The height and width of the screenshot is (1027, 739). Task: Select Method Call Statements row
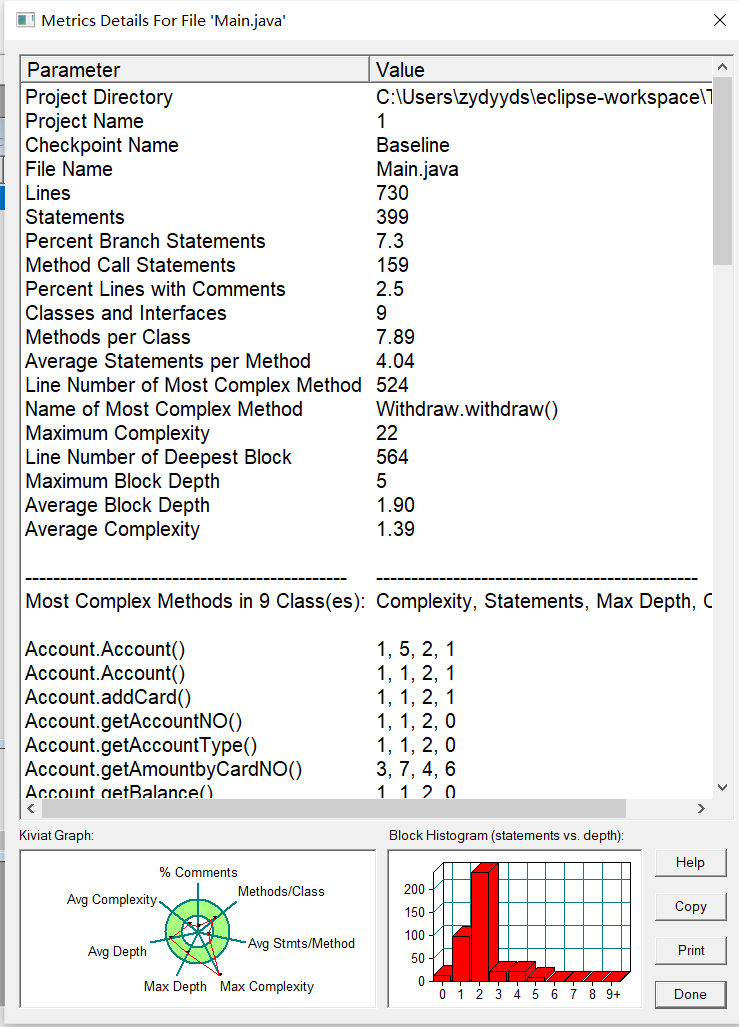coord(367,265)
